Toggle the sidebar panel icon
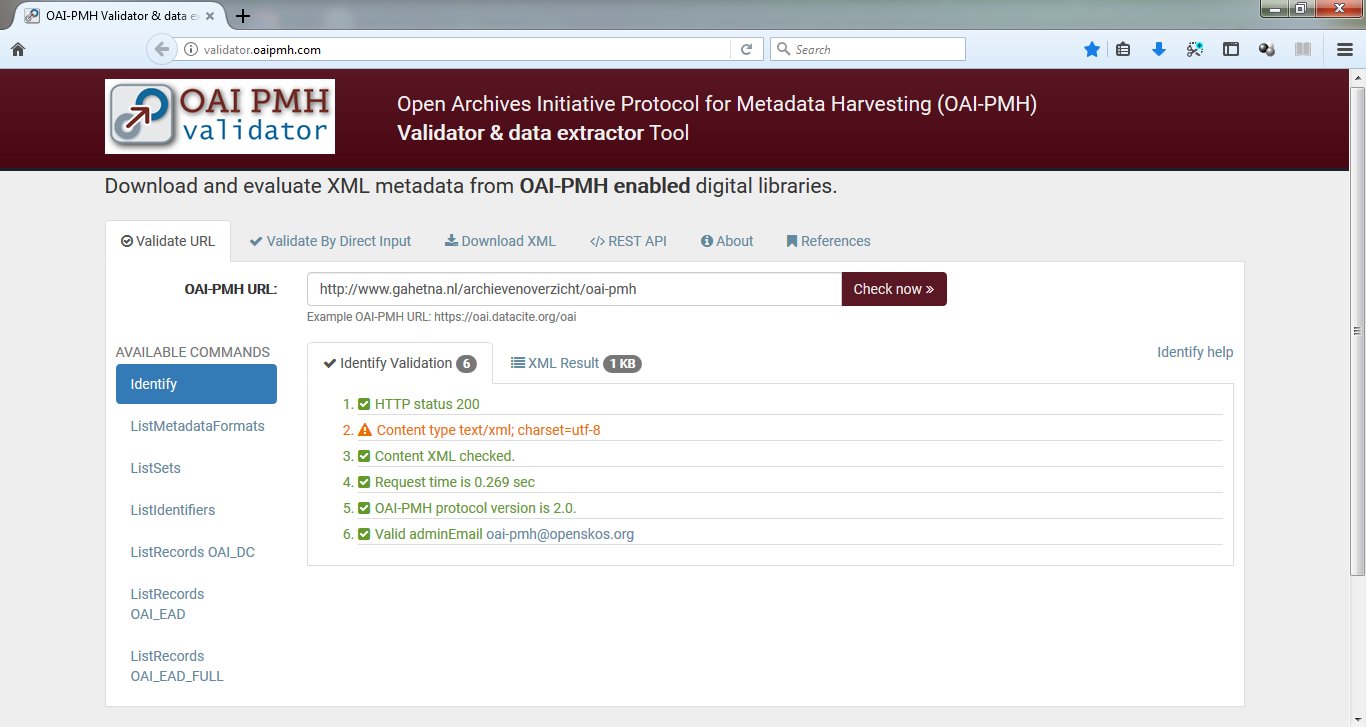 [1231, 49]
